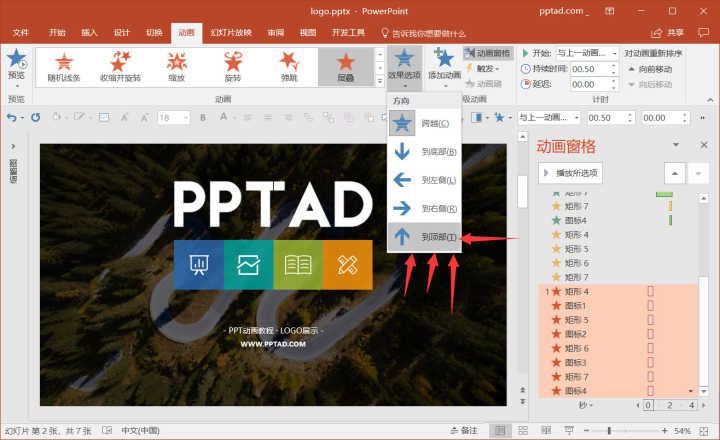Toggle the 备注 notes pane
The width and height of the screenshot is (720, 440).
click(463, 431)
